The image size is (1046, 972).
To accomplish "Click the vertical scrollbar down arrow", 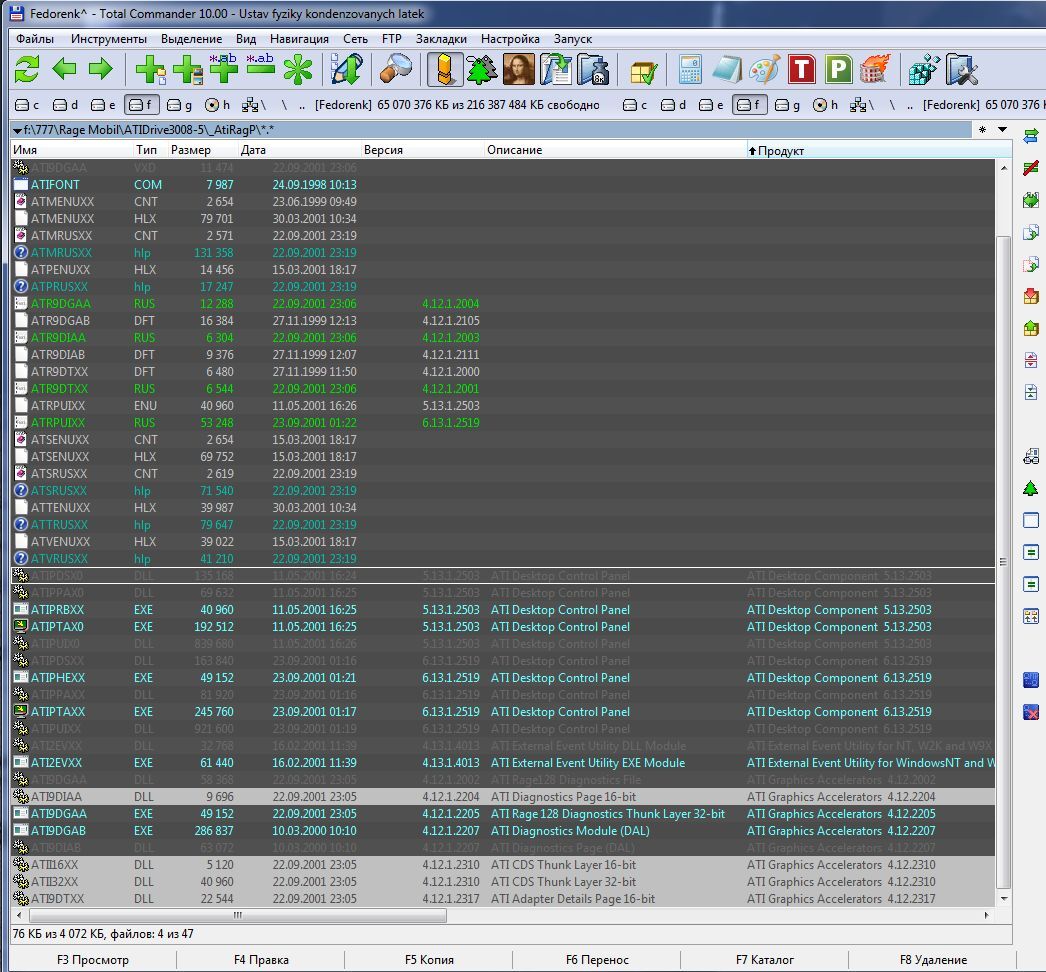I will pyautogui.click(x=1003, y=899).
